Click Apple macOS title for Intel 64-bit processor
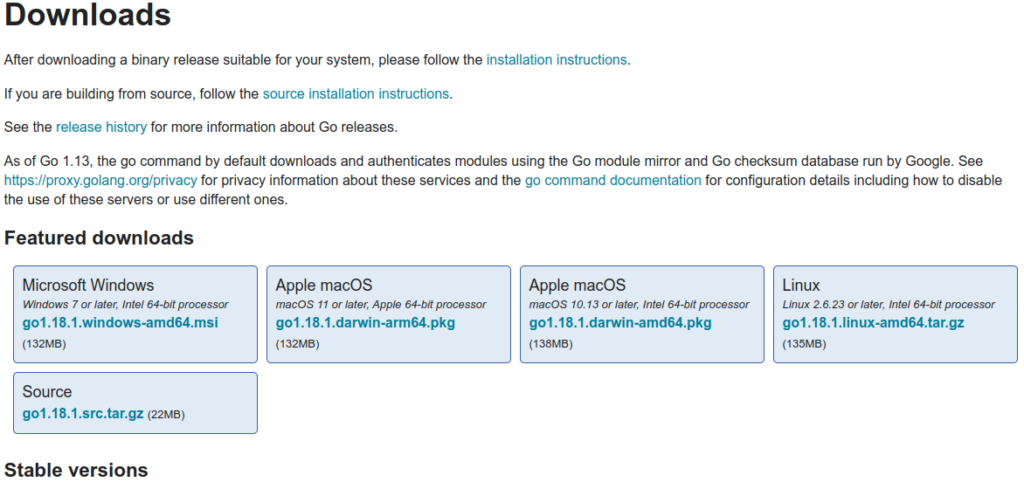This screenshot has height=489, width=1024. tap(577, 285)
